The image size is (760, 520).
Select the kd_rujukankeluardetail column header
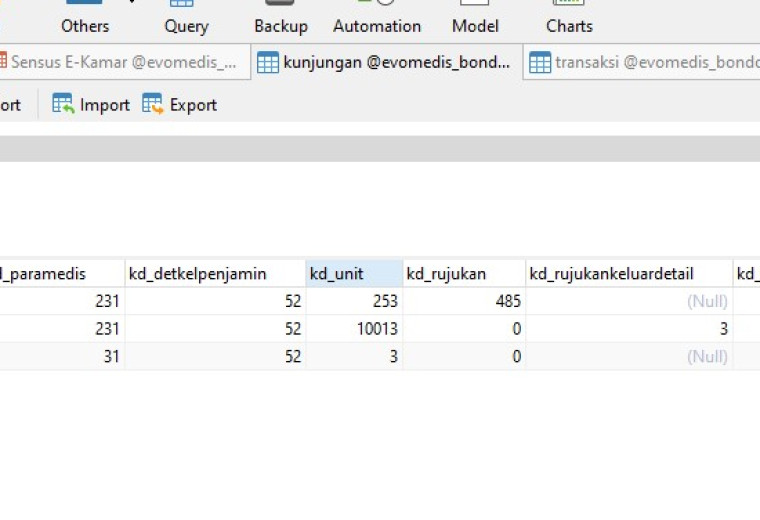(629, 274)
